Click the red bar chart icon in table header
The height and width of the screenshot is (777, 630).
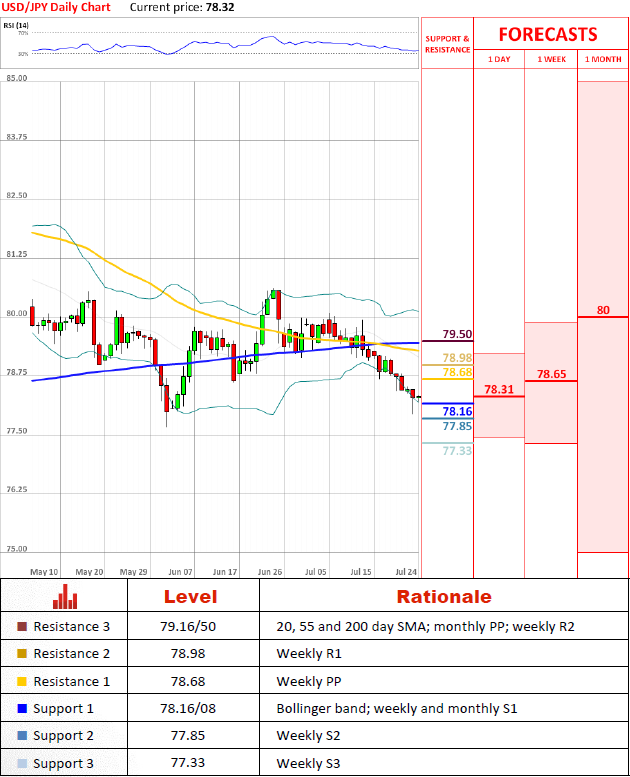[x=64, y=596]
